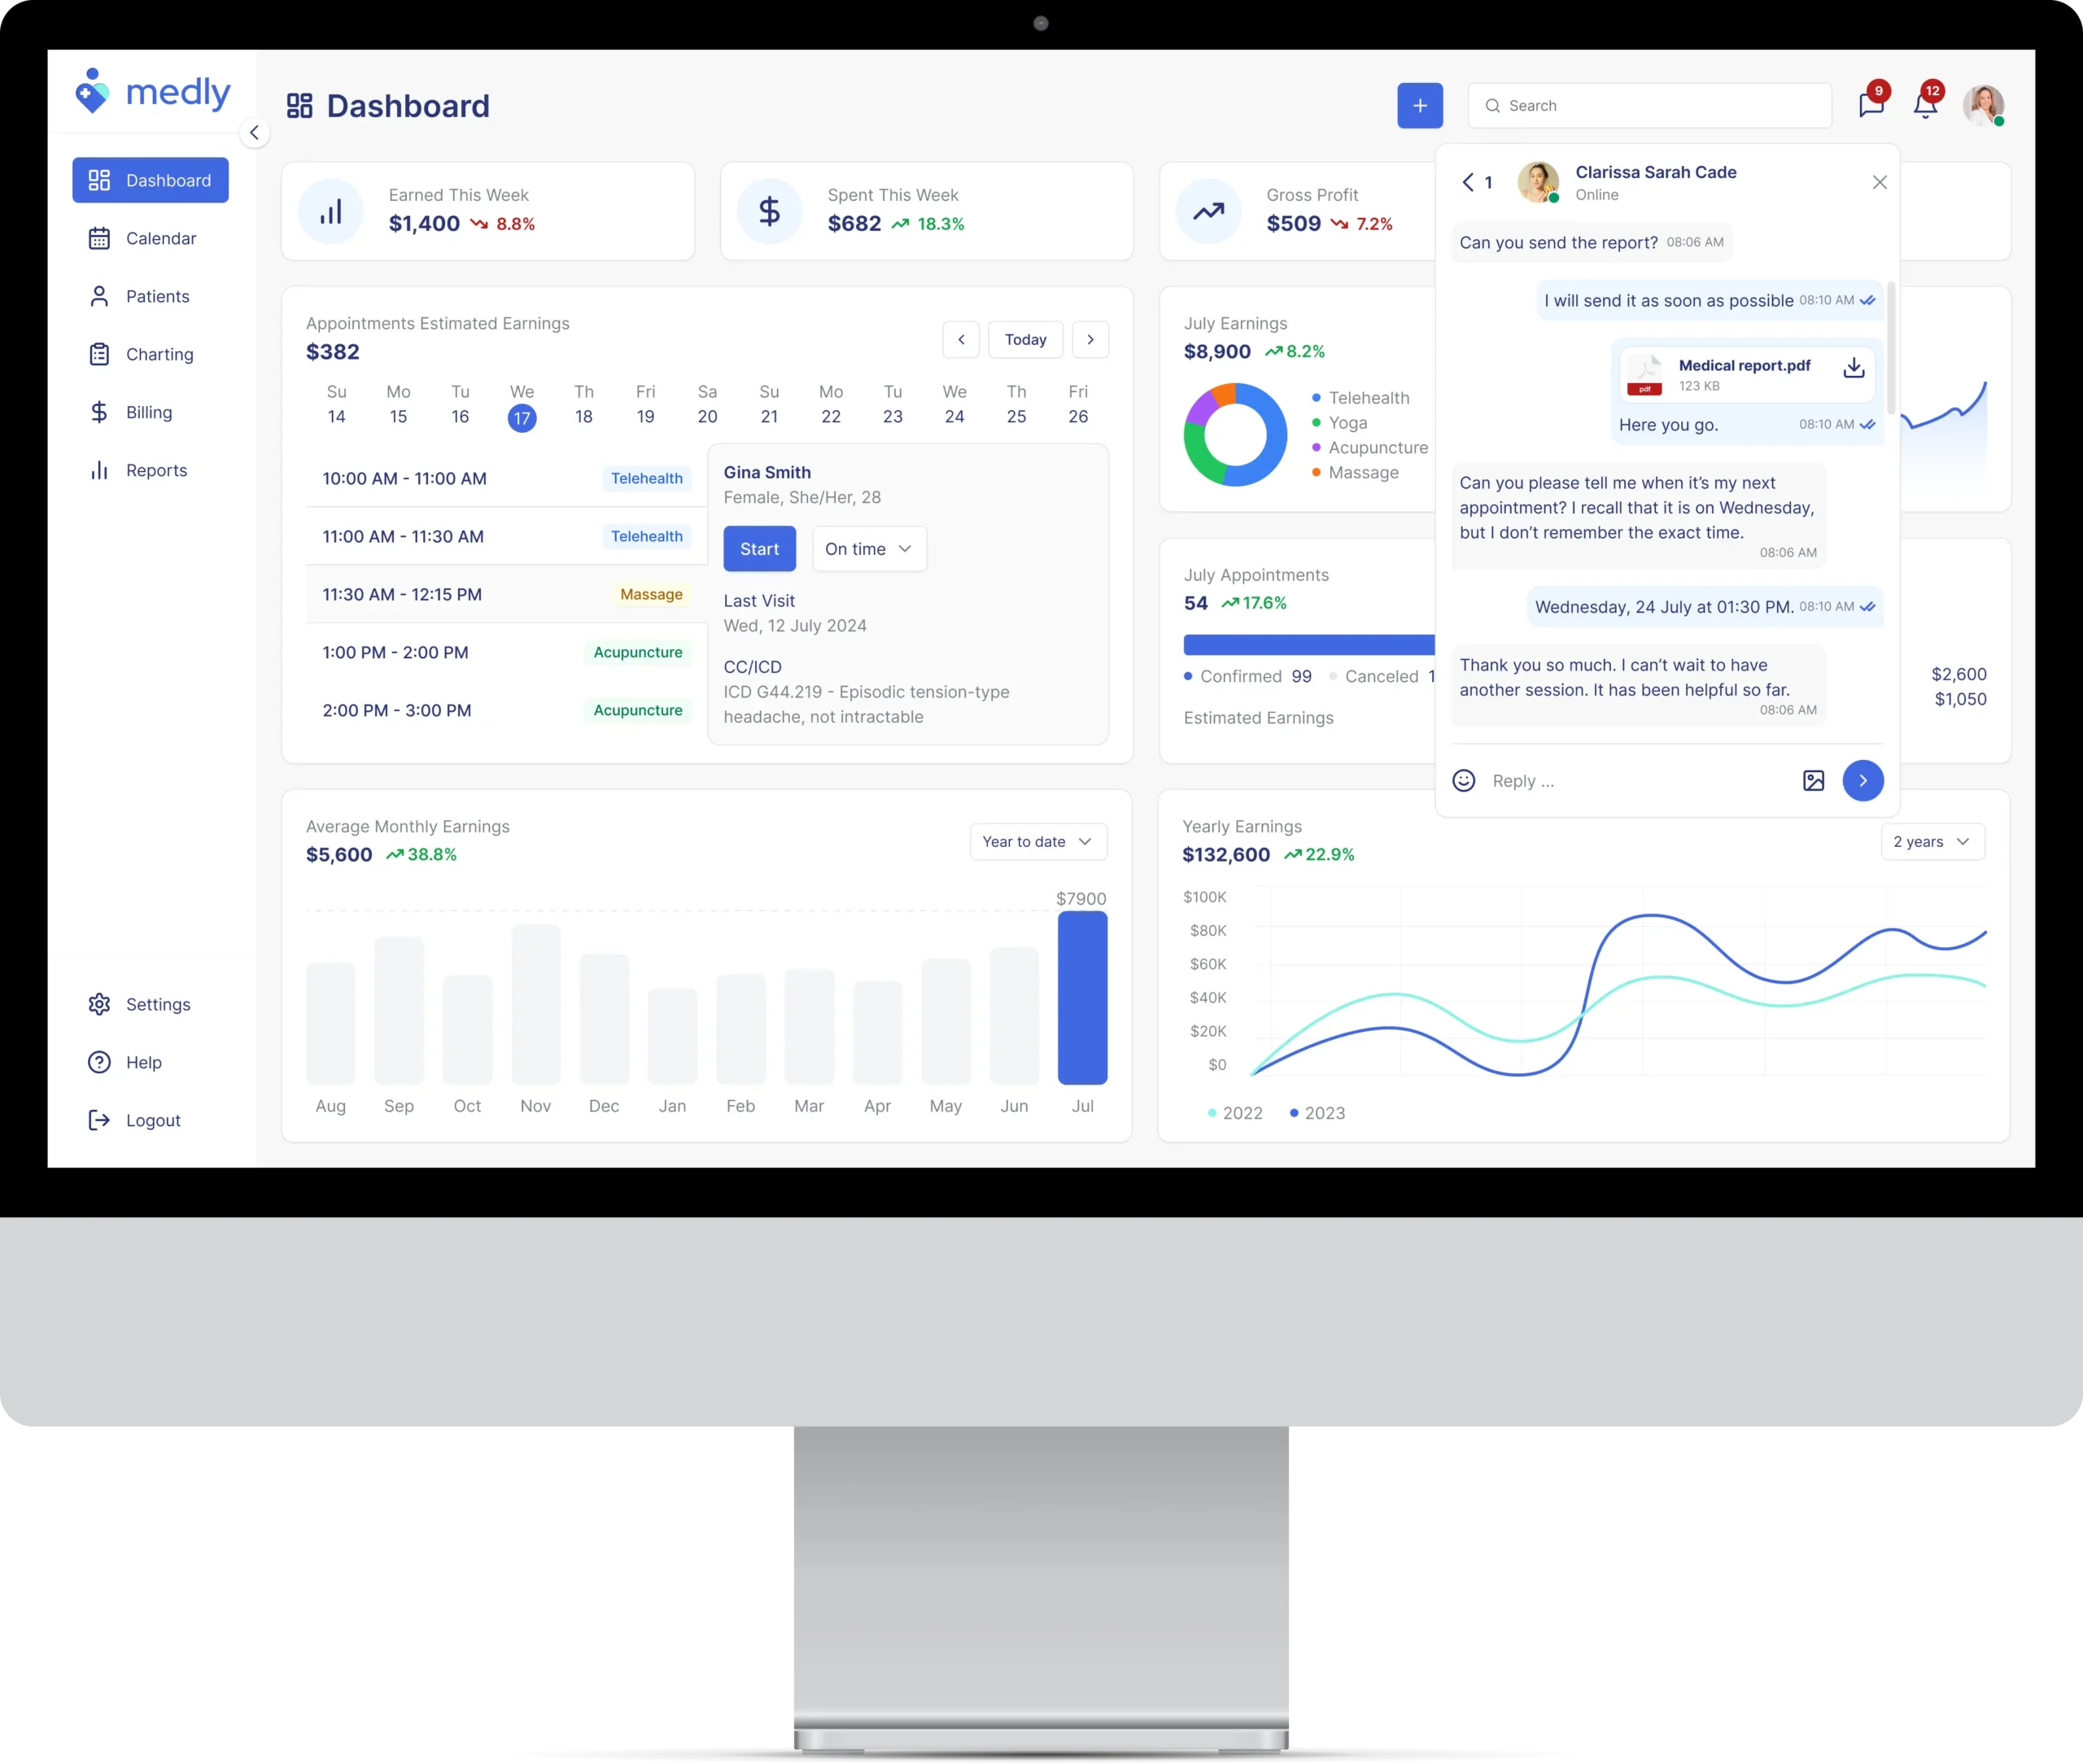Click the Dashboard icon in sidebar
Viewport: 2083px width, 1764px height.
click(100, 178)
